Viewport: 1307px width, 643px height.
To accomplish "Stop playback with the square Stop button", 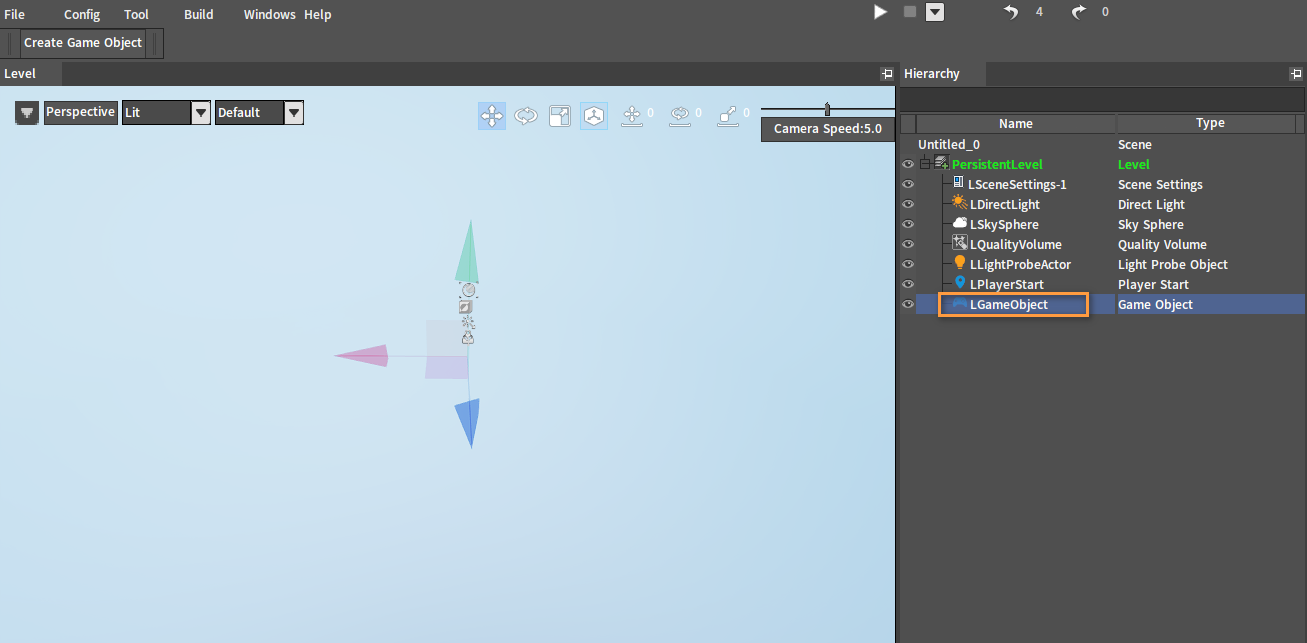I will pos(910,12).
